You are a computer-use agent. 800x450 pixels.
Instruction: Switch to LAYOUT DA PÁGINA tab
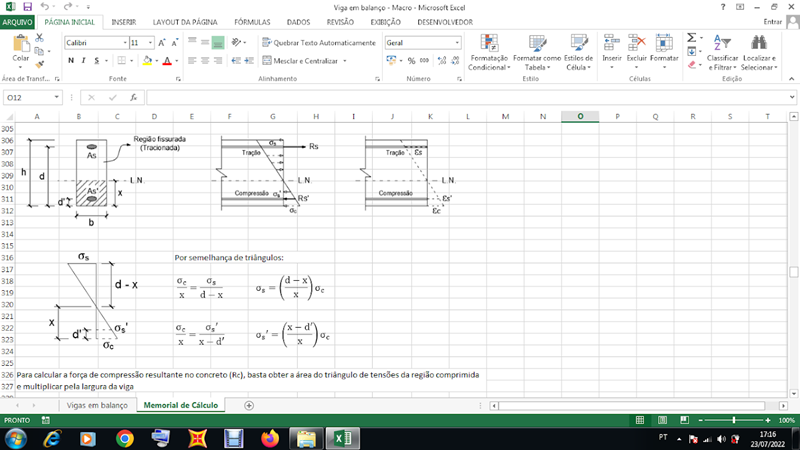(x=185, y=22)
